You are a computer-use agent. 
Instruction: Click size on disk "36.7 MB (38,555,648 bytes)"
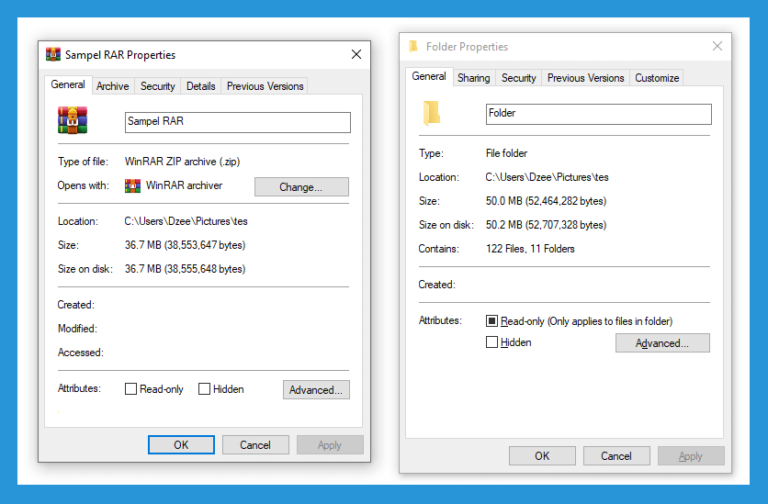pyautogui.click(x=185, y=269)
